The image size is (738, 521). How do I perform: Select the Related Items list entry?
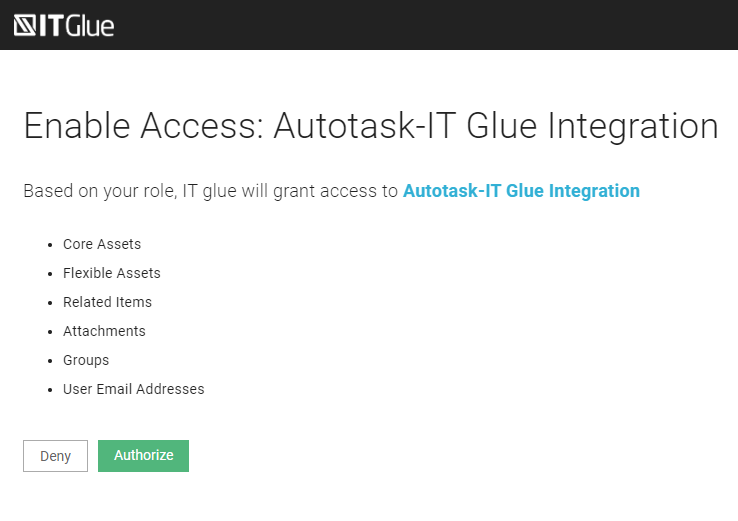coord(107,302)
